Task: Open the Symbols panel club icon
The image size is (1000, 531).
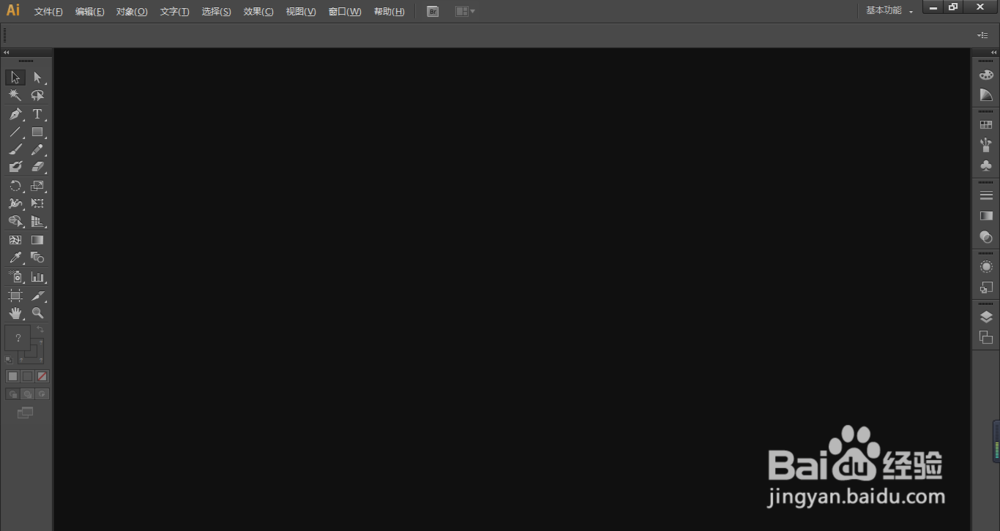Action: click(986, 166)
